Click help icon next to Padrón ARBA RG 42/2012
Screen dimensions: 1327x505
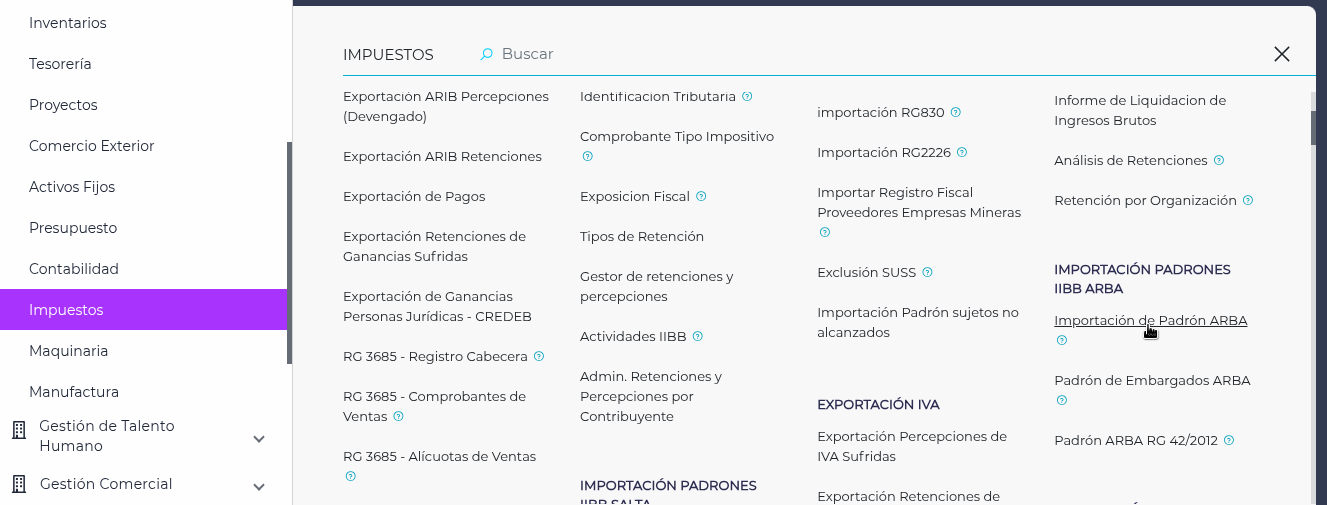1229,441
